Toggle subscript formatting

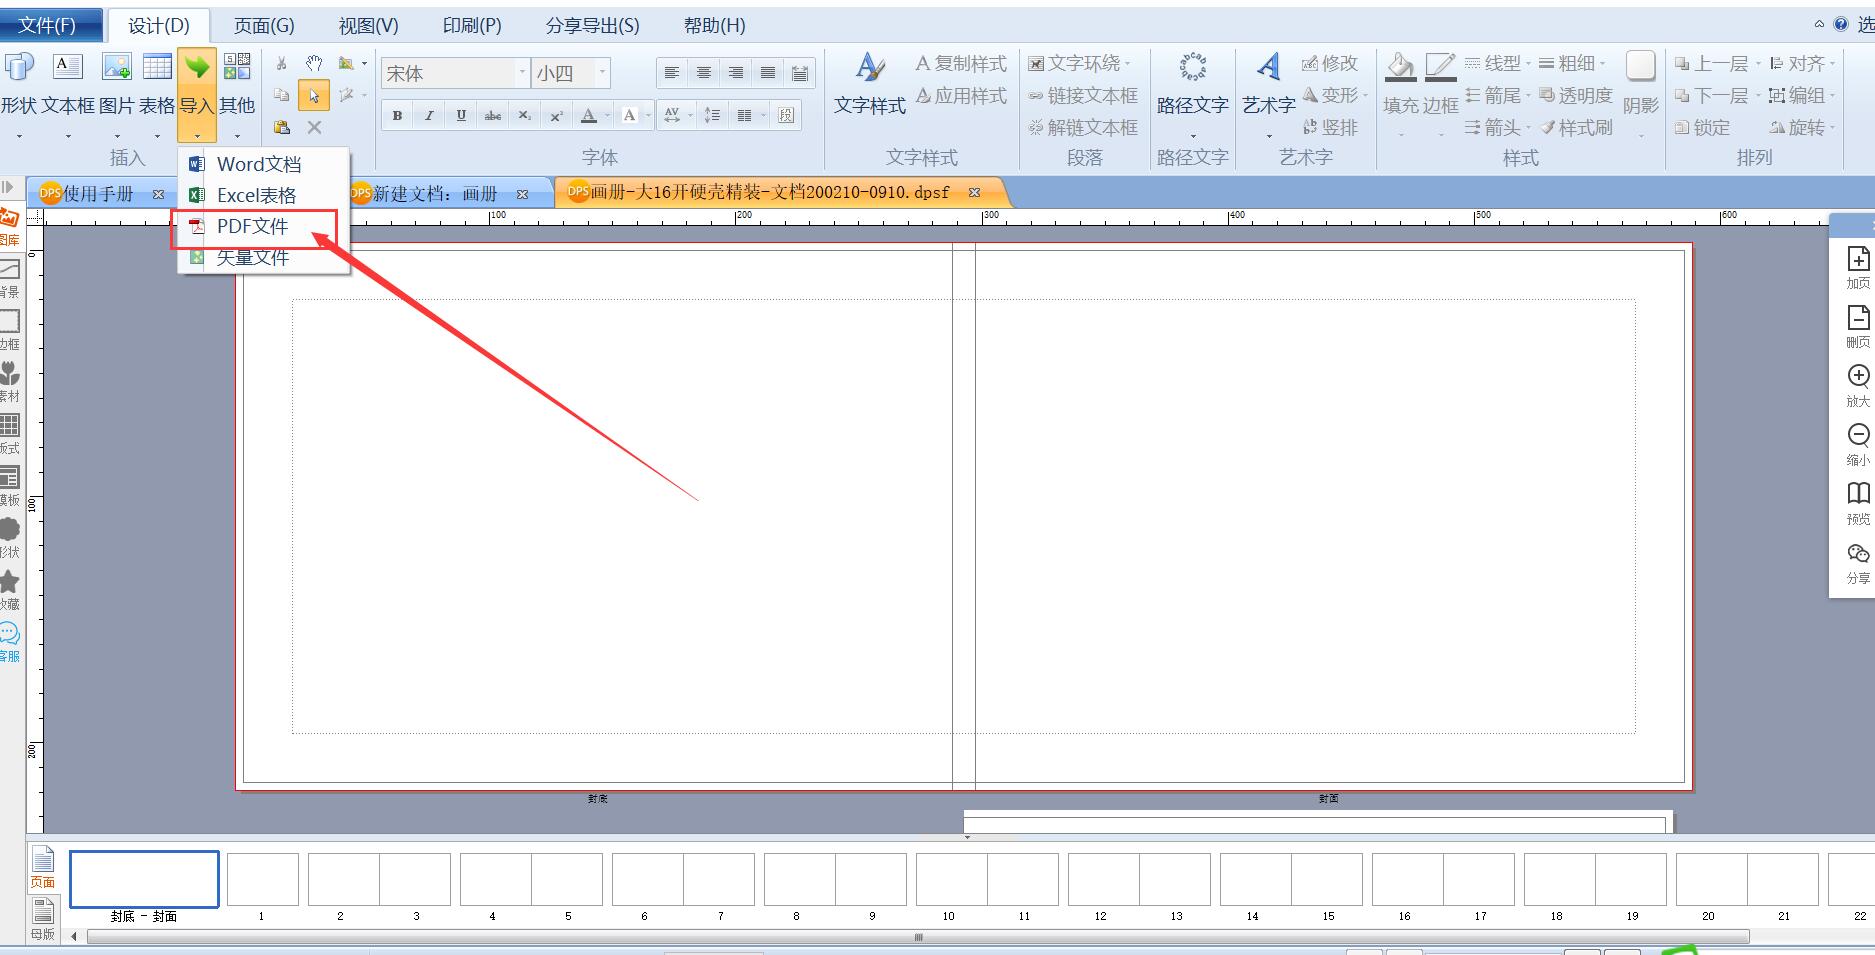click(525, 116)
